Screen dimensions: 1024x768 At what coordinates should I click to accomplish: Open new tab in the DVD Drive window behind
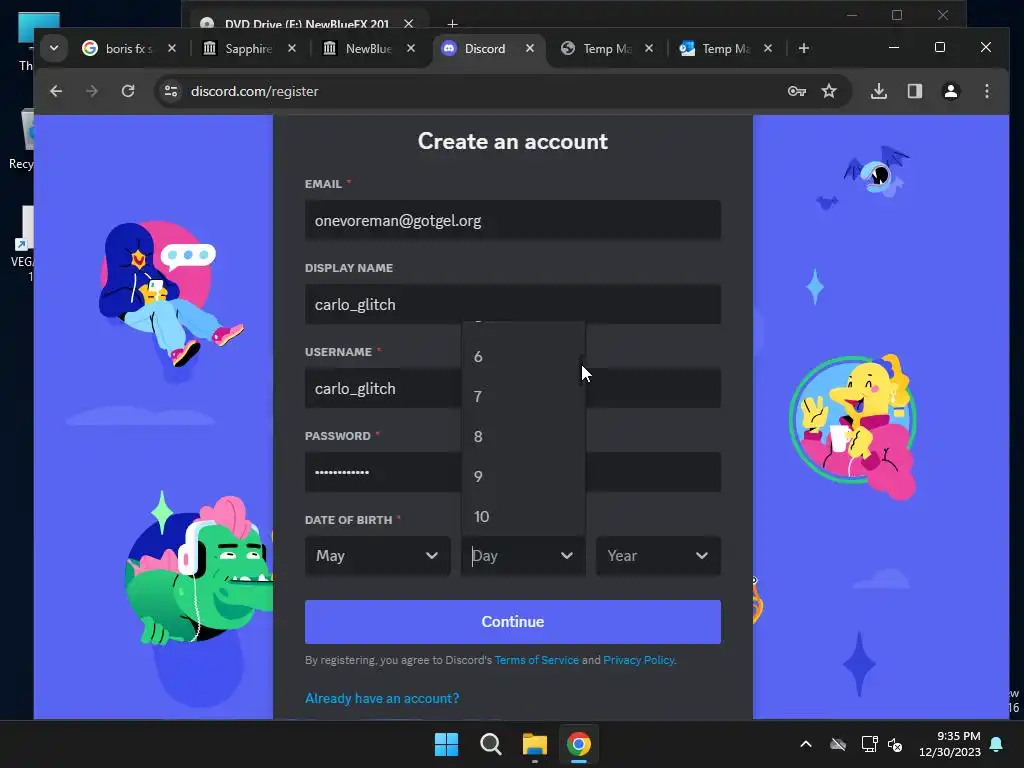point(452,24)
